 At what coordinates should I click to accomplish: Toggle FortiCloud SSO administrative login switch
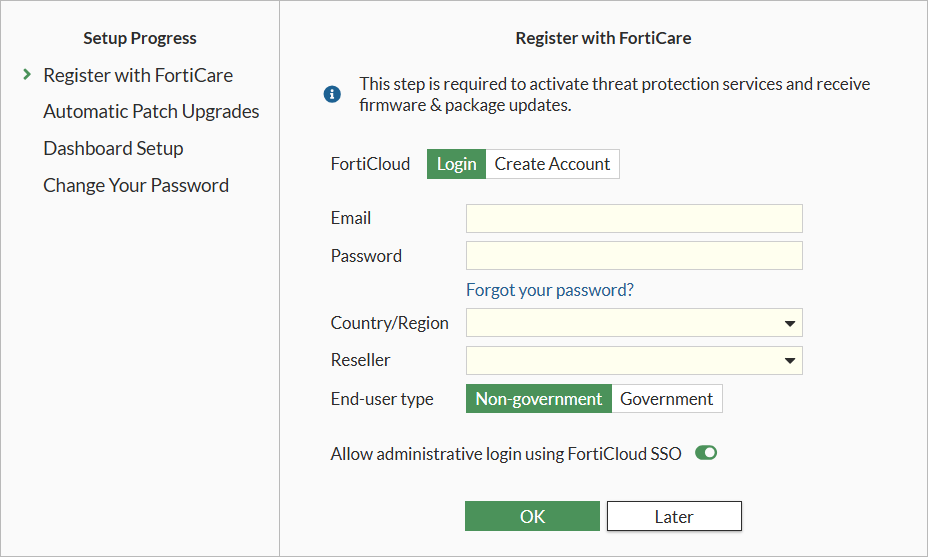coord(706,453)
